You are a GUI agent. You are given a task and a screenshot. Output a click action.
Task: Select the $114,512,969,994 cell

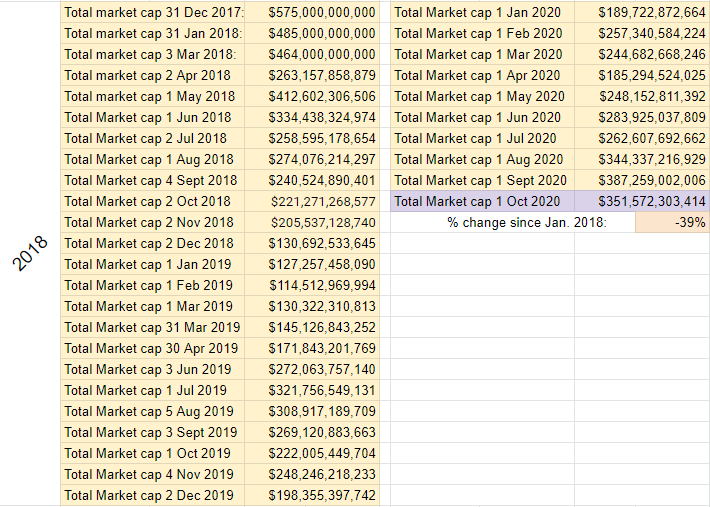click(x=312, y=285)
